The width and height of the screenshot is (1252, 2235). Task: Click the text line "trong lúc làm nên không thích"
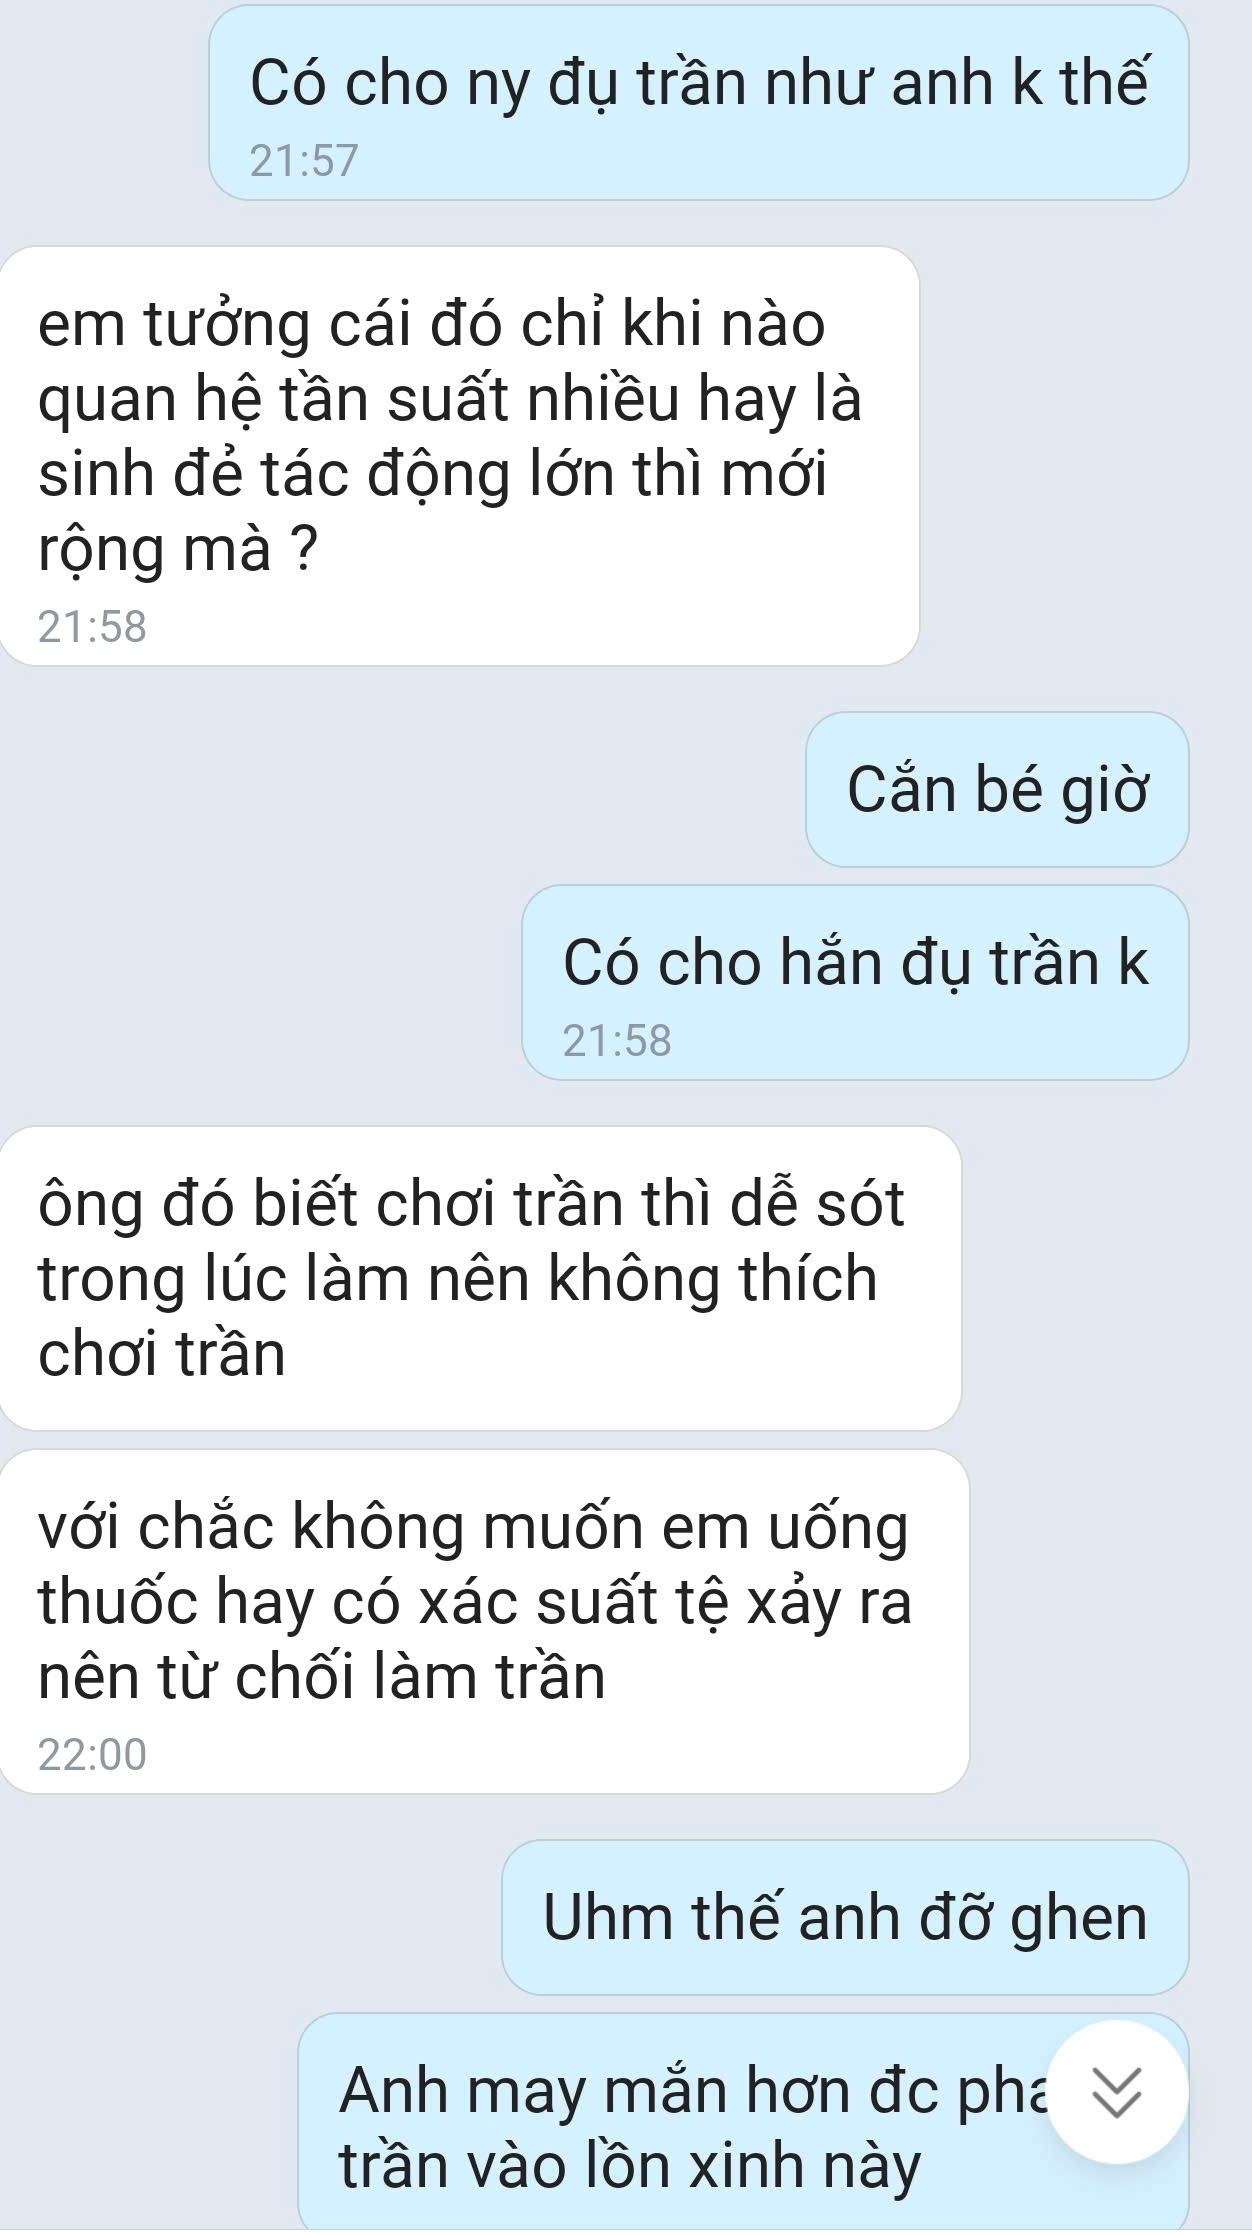457,1279
